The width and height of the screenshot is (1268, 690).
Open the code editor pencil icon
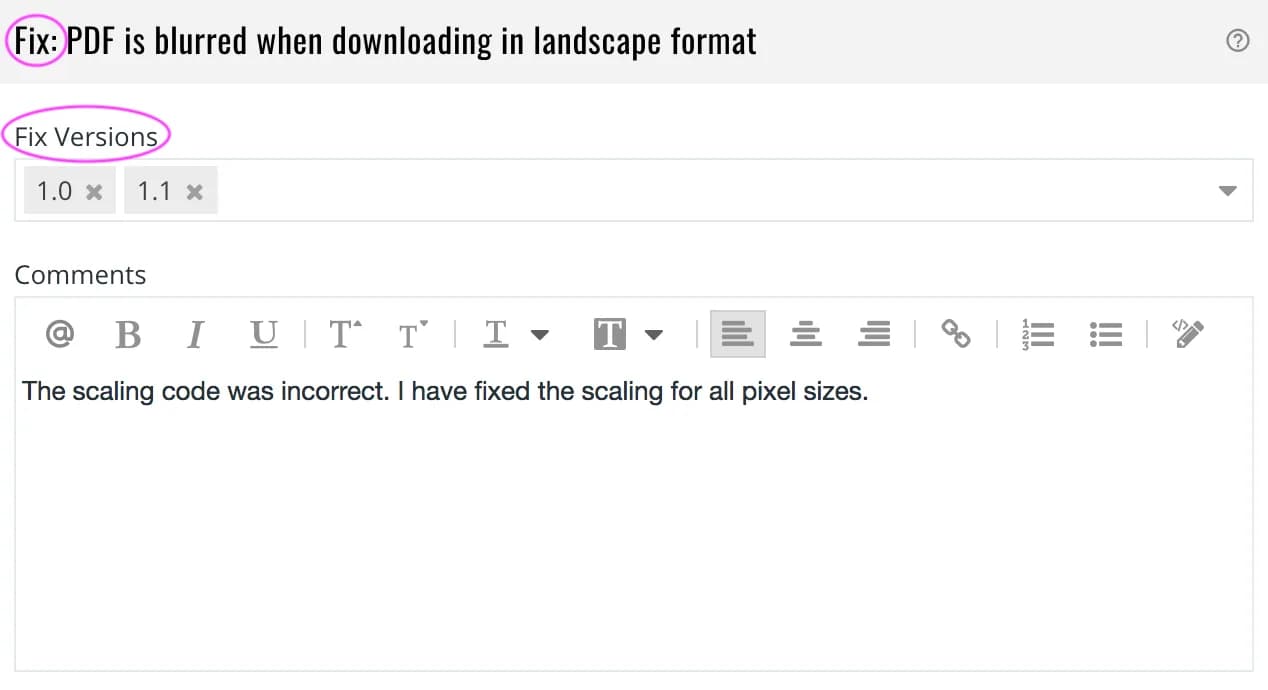point(1187,334)
